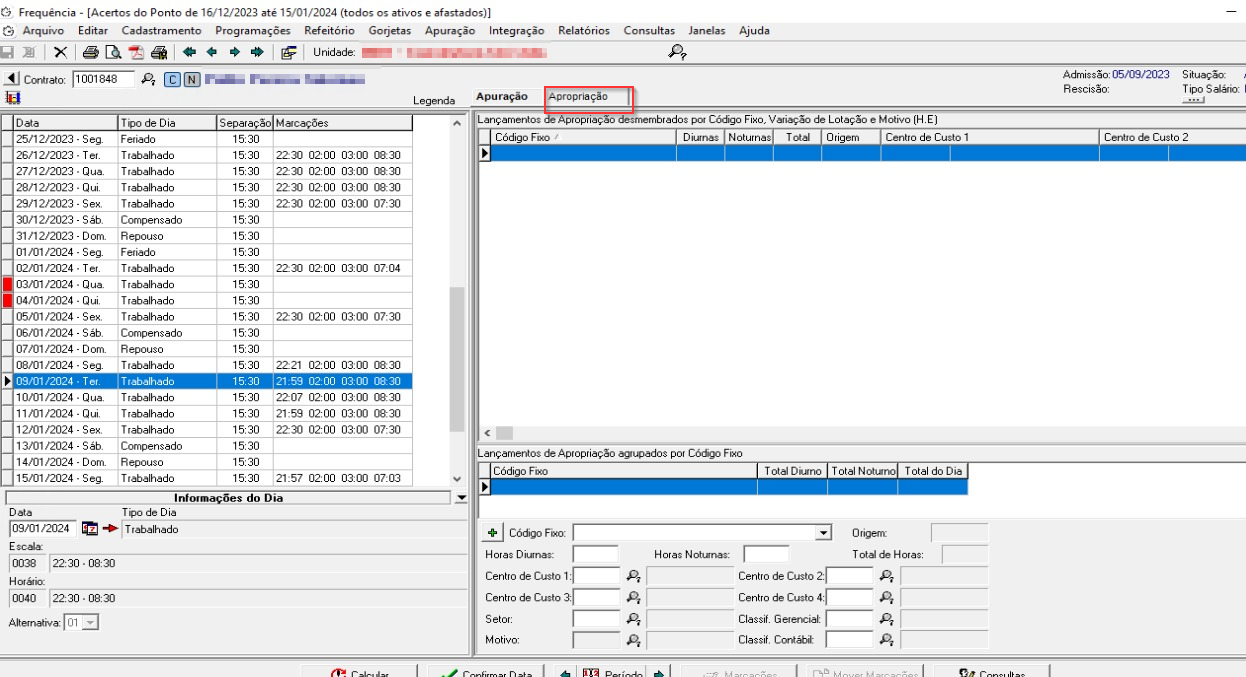Open the calendar icon beside the date
1246x677 pixels.
89,529
